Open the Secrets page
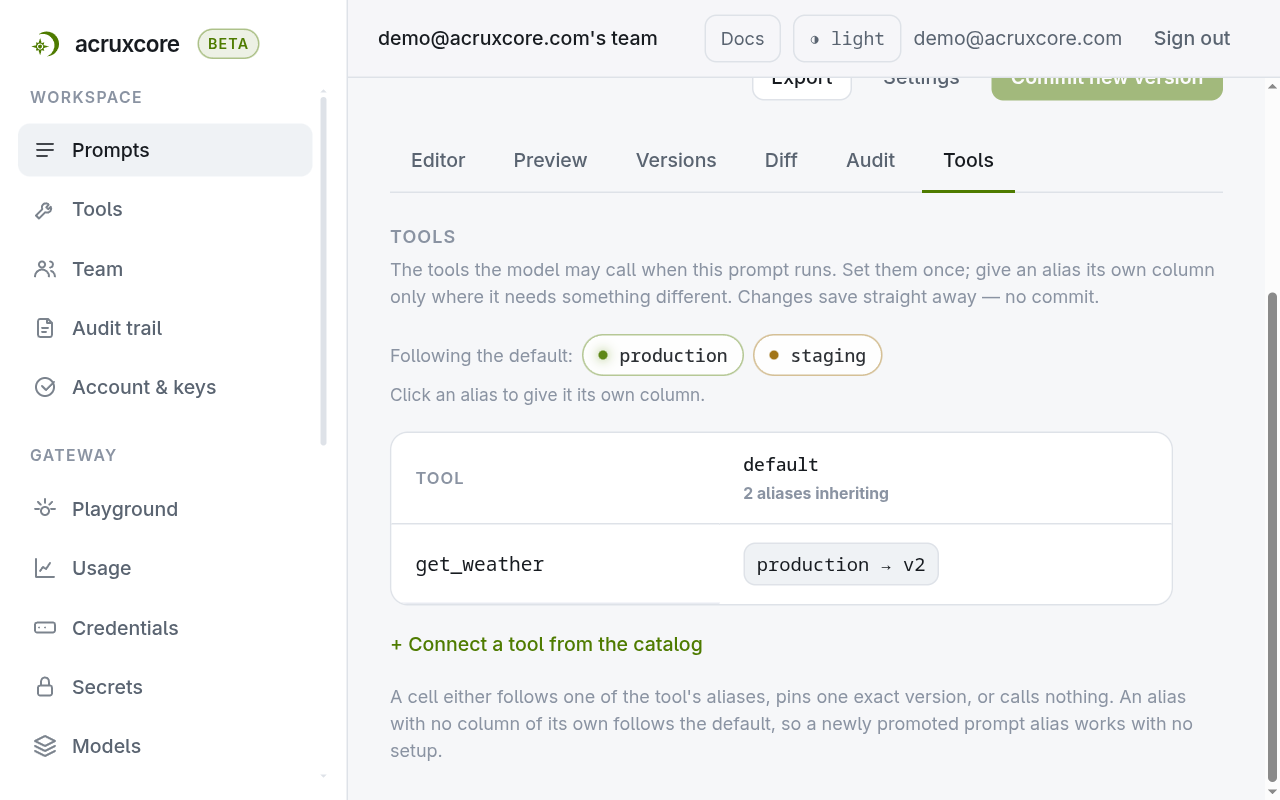Viewport: 1280px width, 800px height. tap(165, 687)
